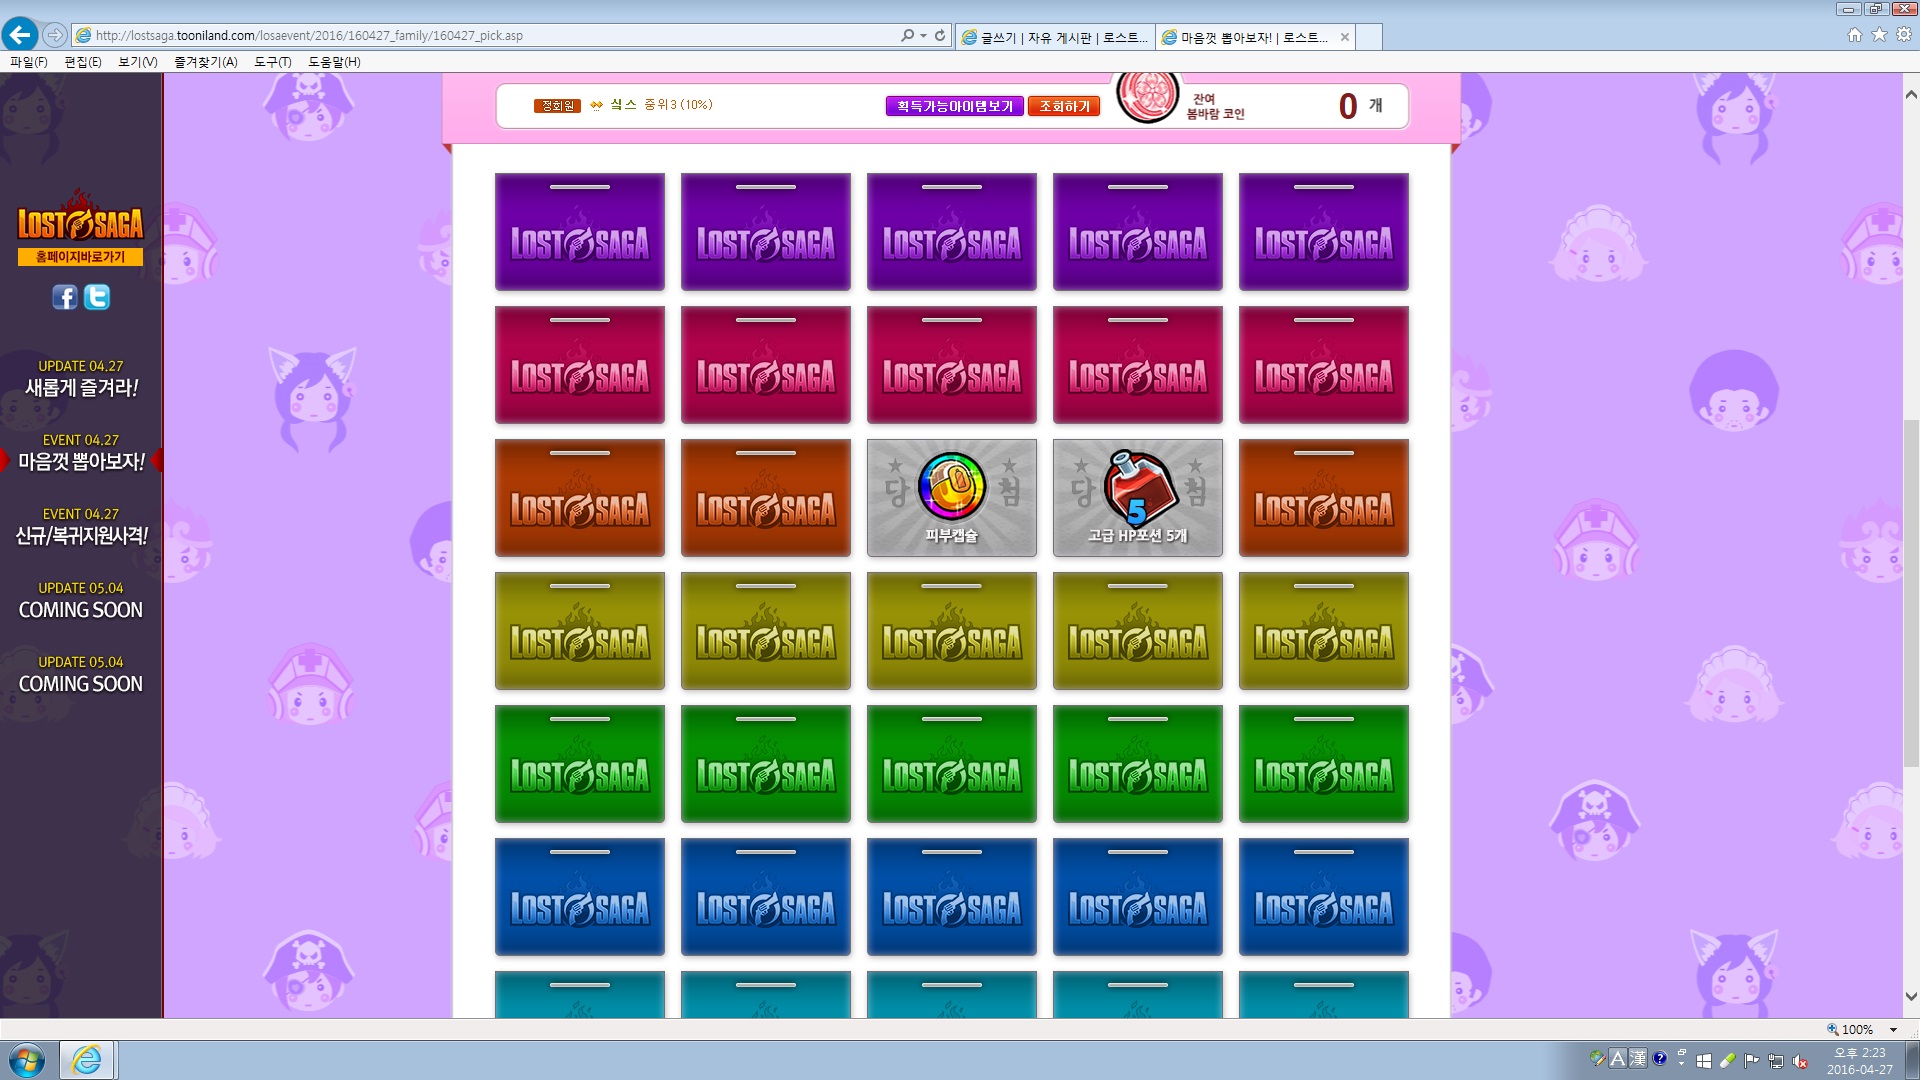The image size is (1920, 1080).
Task: Click the 획득가능아이템보기 button
Action: click(954, 106)
